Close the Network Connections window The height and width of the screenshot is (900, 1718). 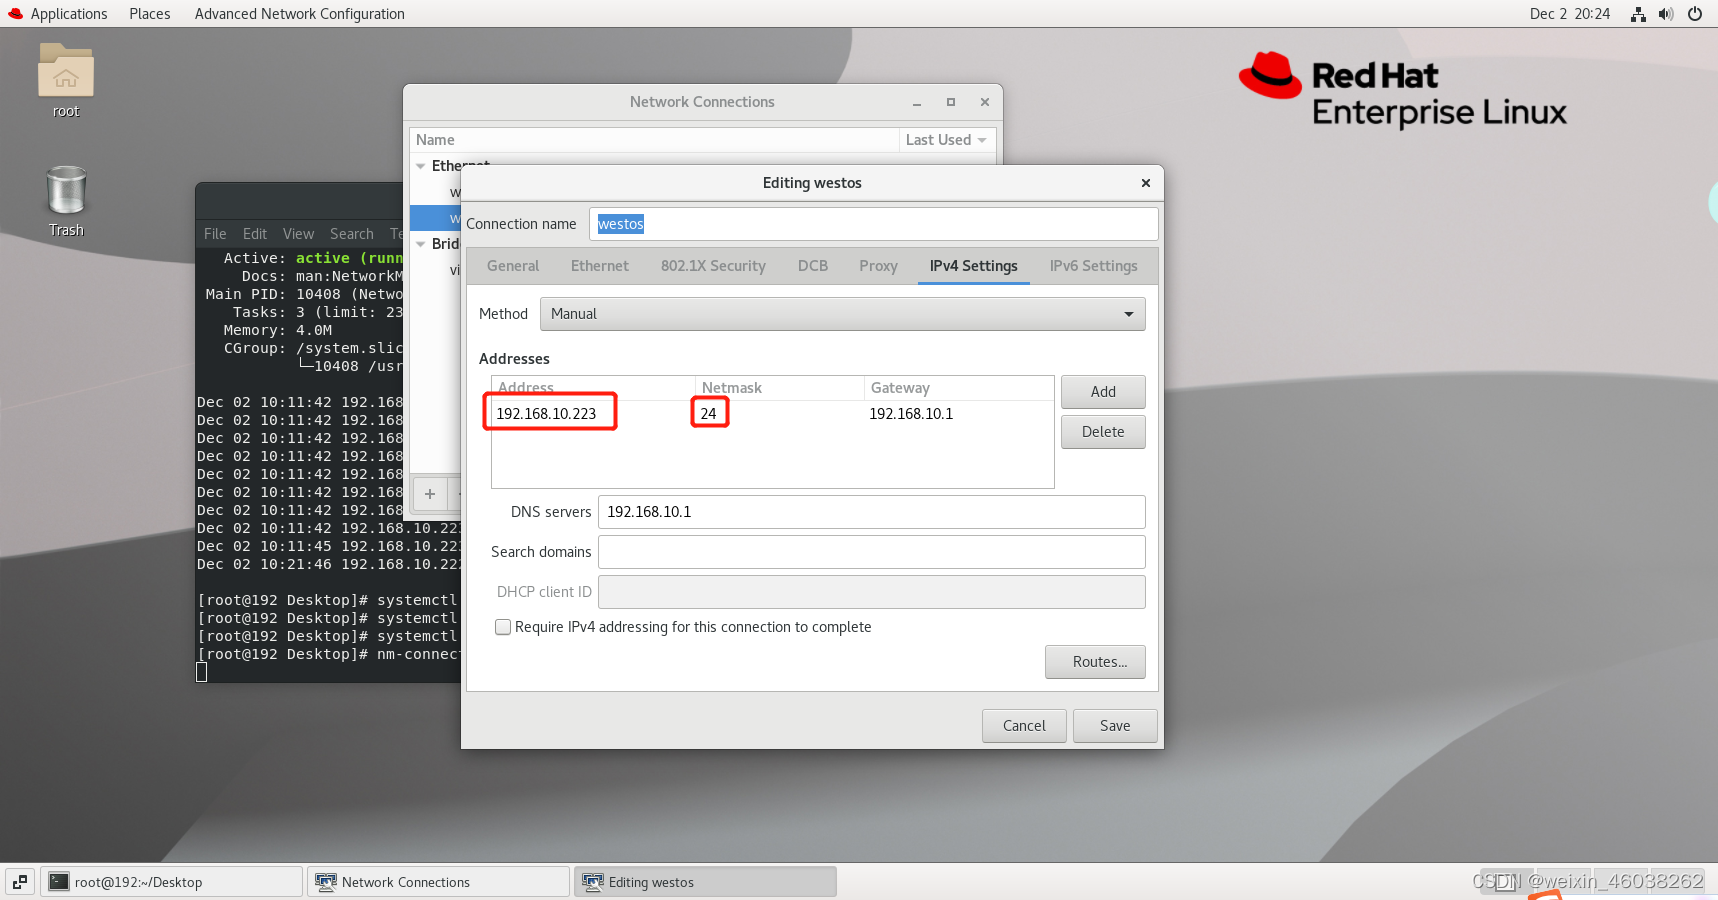click(x=985, y=102)
